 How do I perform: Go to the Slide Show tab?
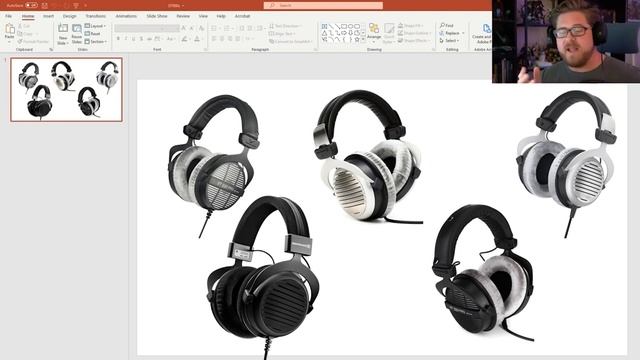(x=157, y=16)
